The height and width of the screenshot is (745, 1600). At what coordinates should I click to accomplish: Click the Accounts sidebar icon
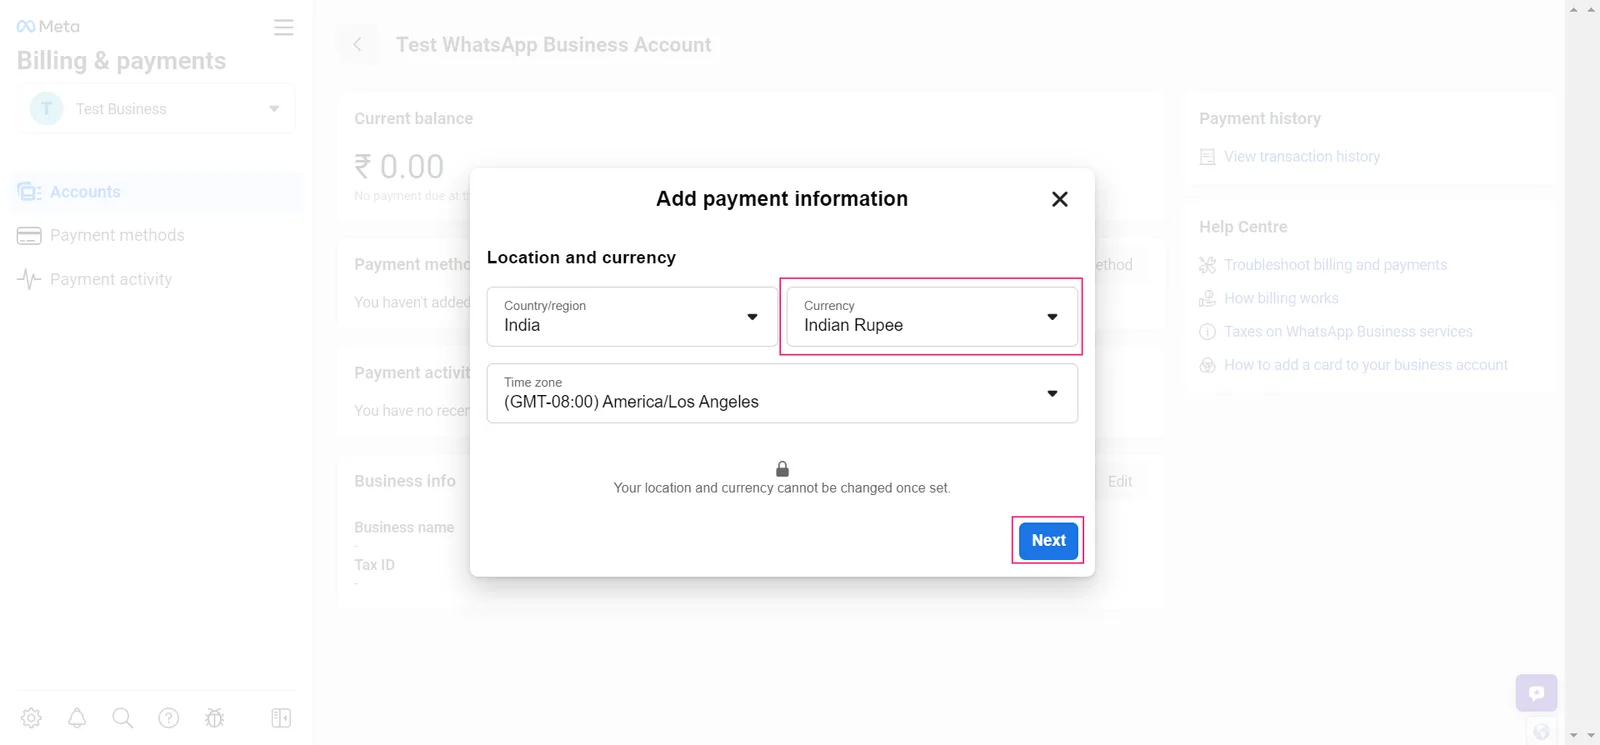29,192
